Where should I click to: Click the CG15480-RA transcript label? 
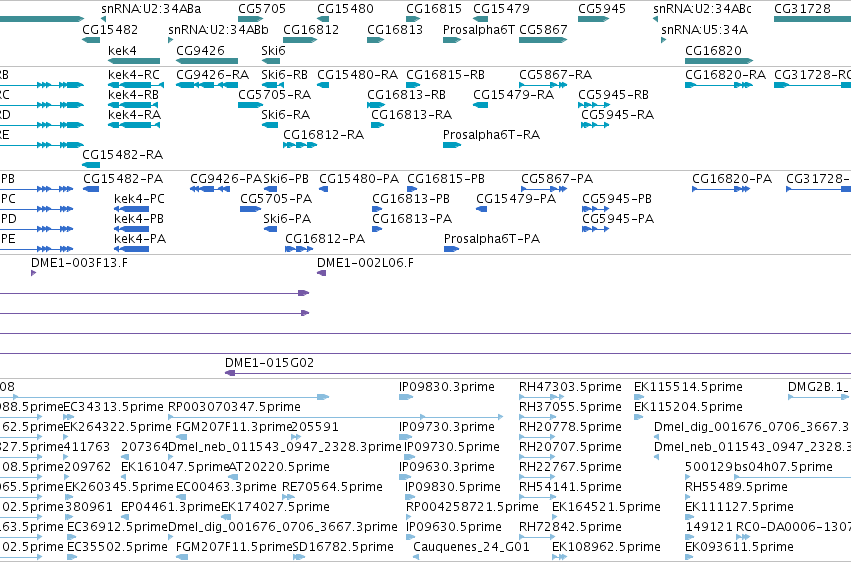(x=357, y=74)
